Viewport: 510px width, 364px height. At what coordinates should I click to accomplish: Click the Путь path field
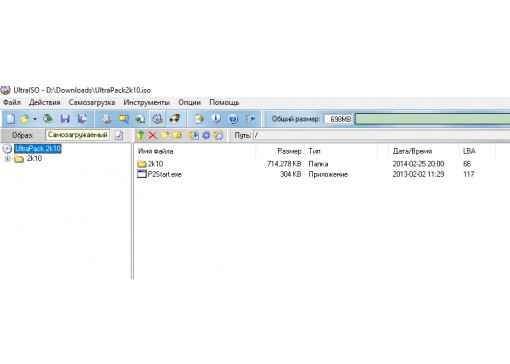pos(381,135)
